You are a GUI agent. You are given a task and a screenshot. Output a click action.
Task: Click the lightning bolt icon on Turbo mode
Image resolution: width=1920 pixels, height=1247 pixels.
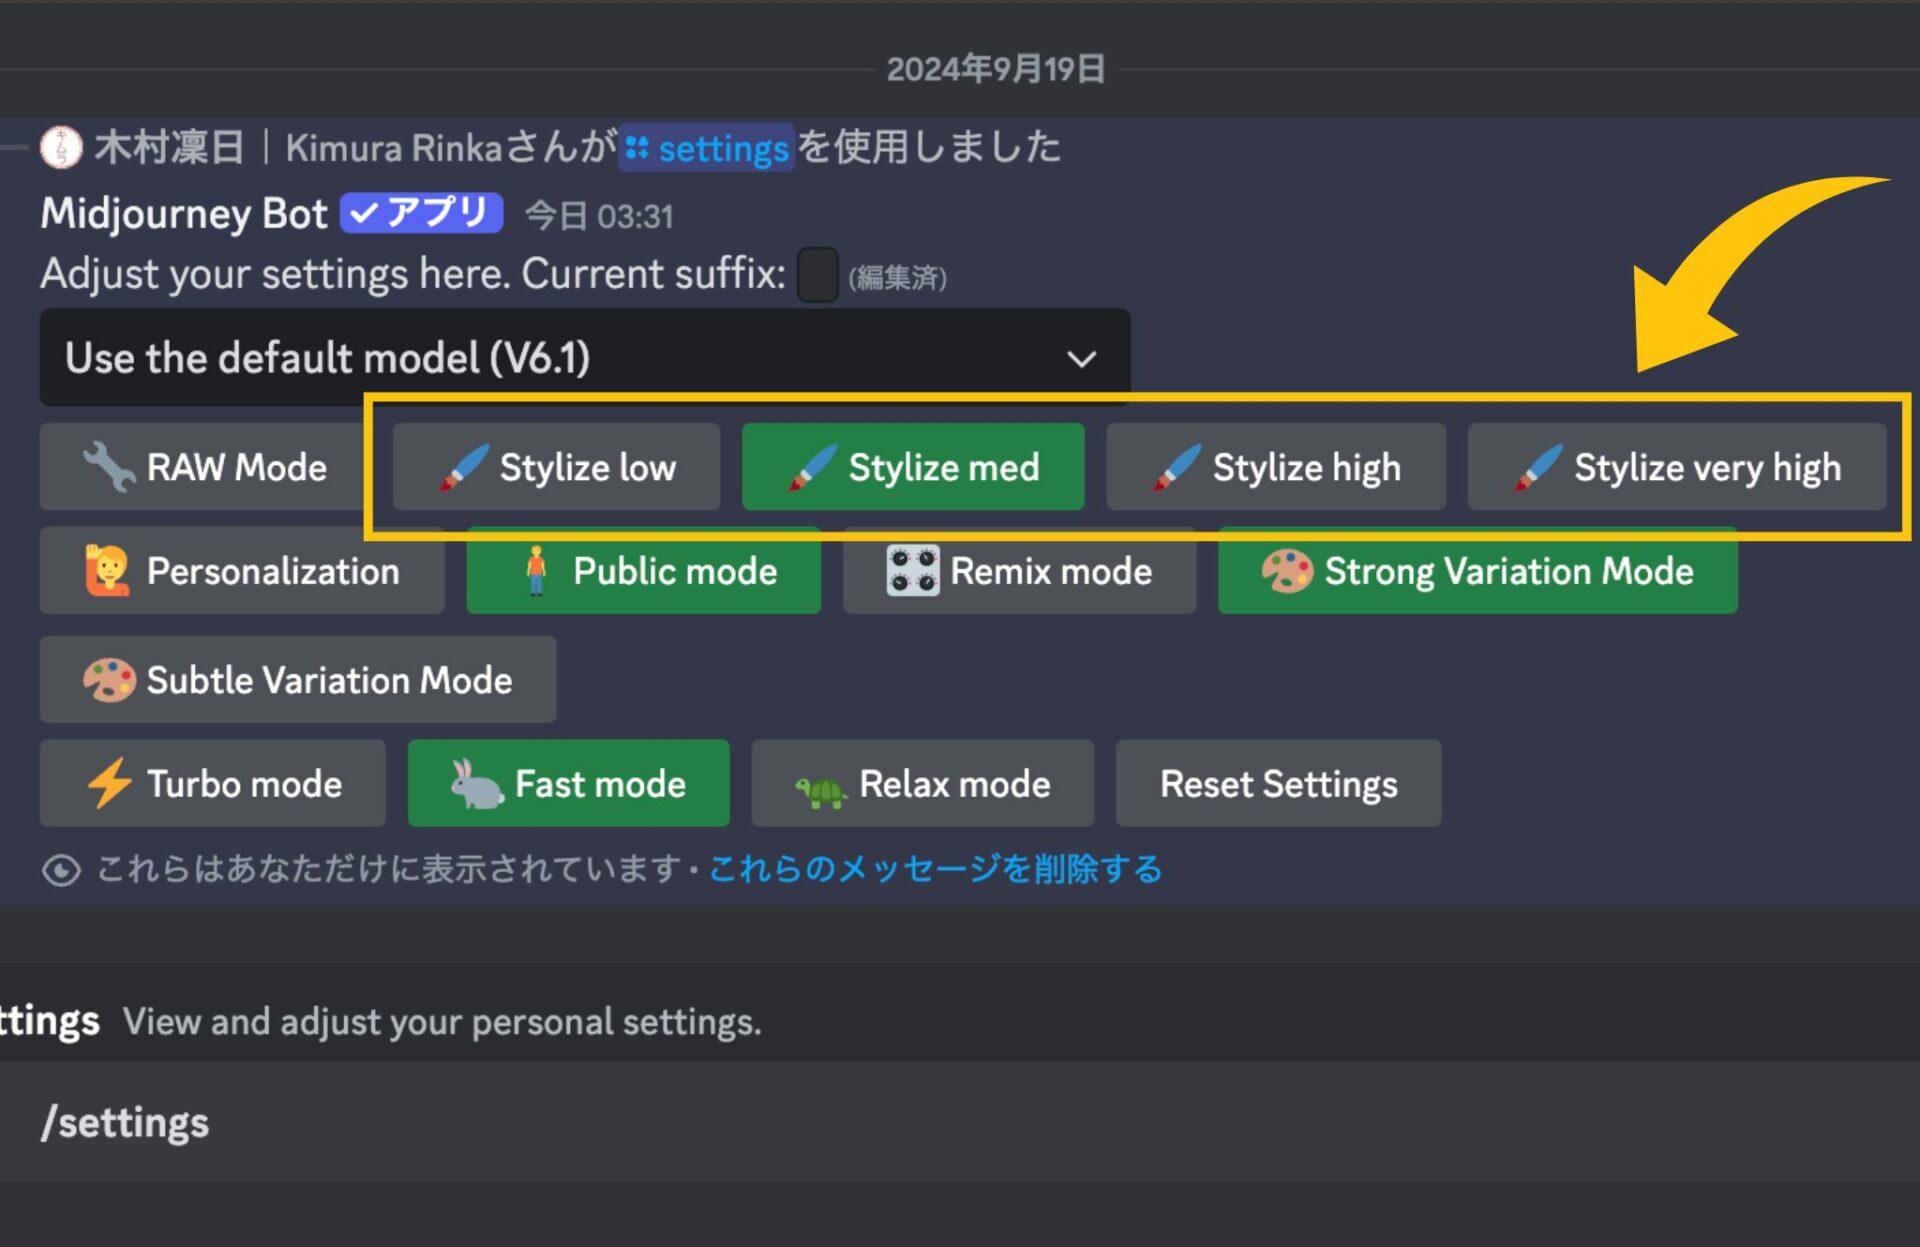pyautogui.click(x=110, y=783)
